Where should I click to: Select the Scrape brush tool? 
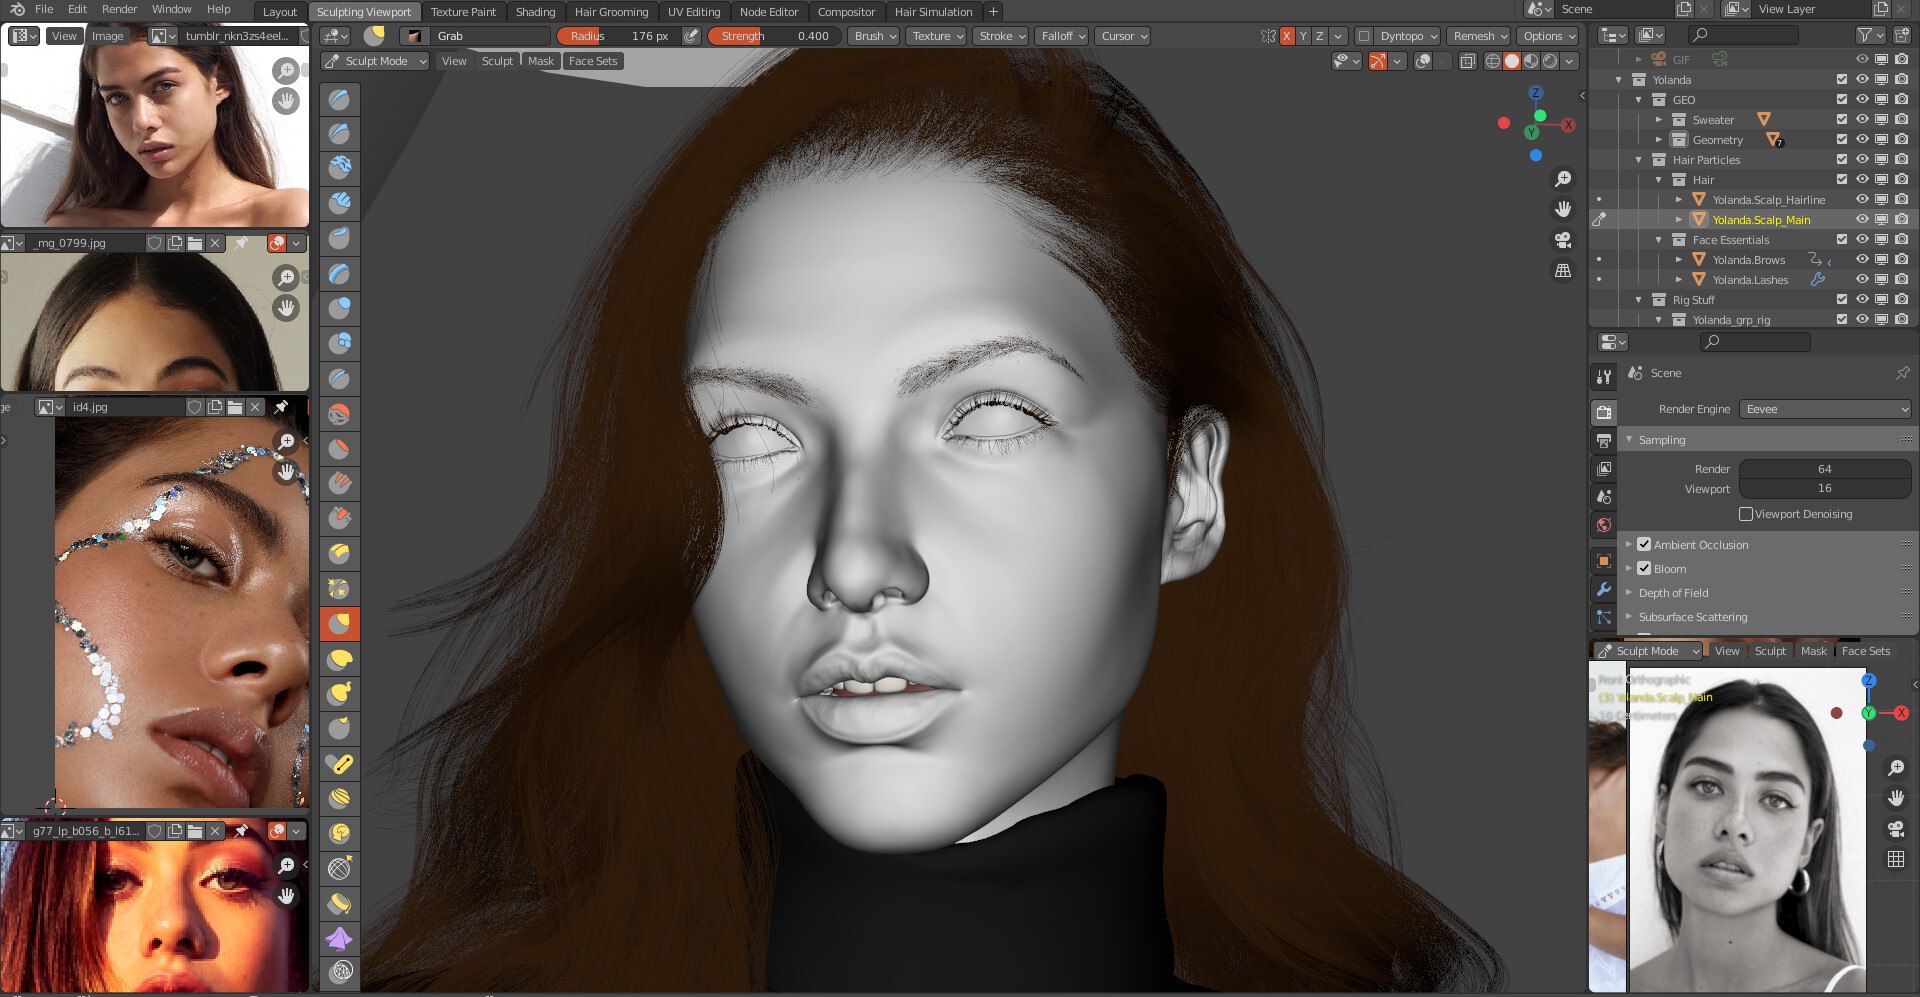(340, 518)
